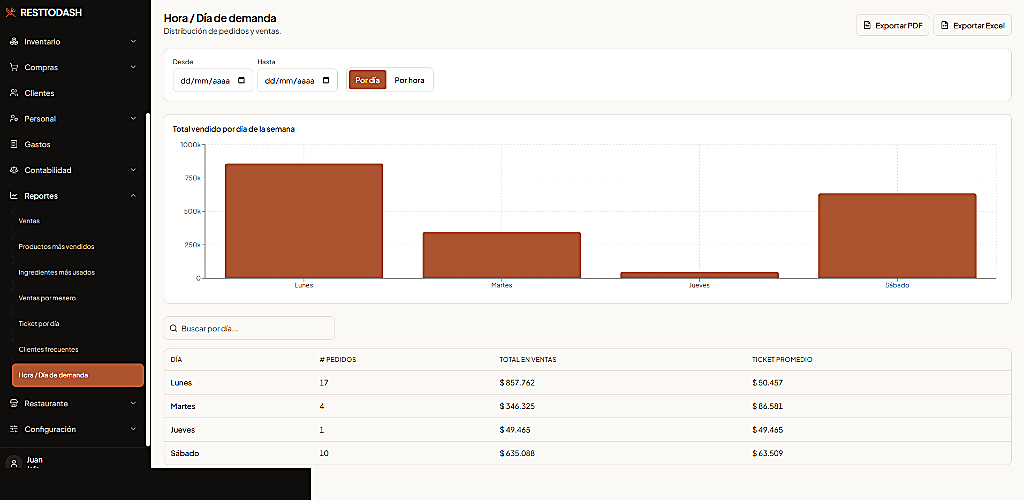1024x500 pixels.
Task: Expand the Personal menu chevron
Action: point(133,119)
